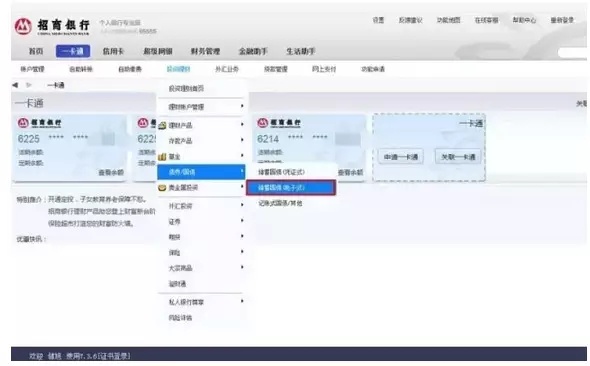The height and width of the screenshot is (366, 590).
Task: Open the 网上支付 submenu
Action: tap(324, 69)
